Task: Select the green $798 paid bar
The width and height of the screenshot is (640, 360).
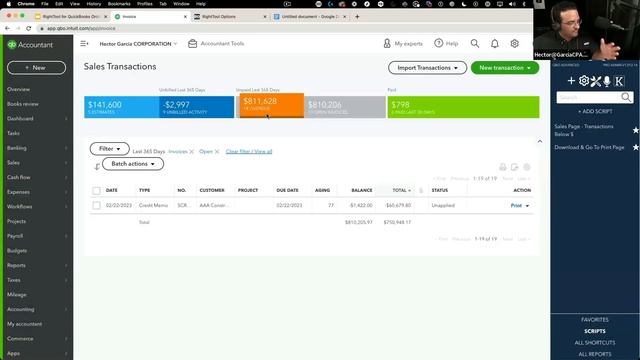Action: (x=463, y=107)
